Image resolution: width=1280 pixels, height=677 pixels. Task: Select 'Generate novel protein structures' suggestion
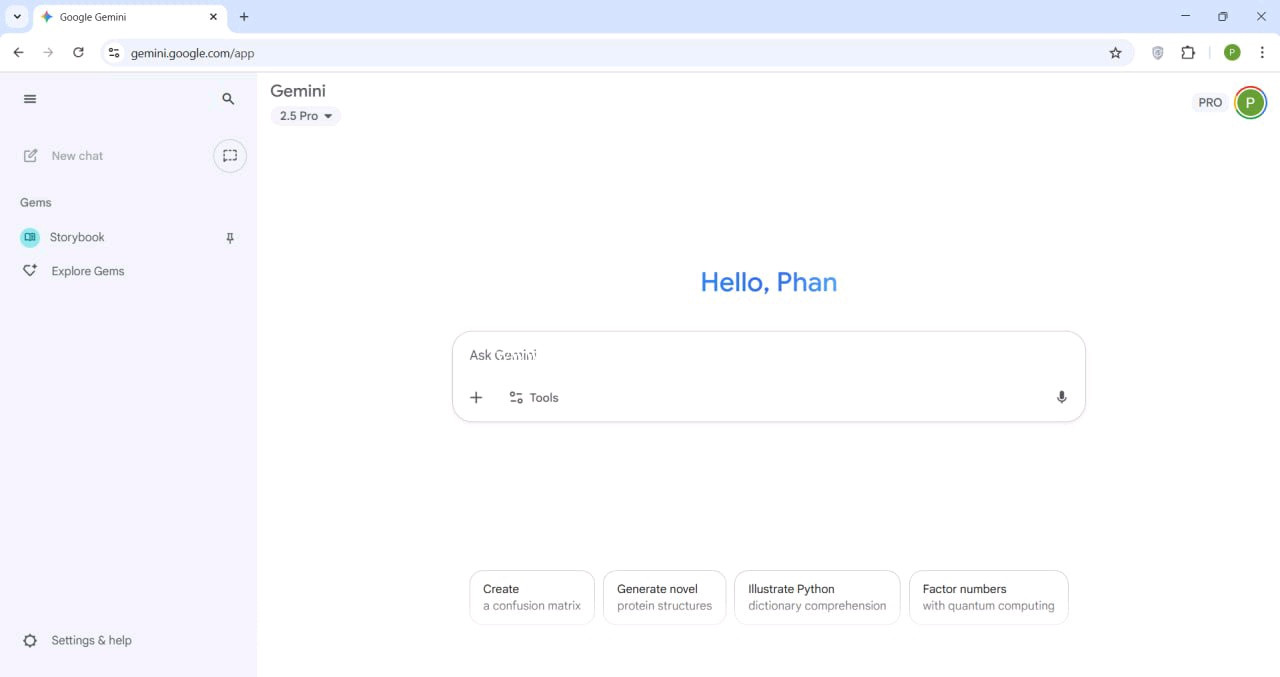664,597
